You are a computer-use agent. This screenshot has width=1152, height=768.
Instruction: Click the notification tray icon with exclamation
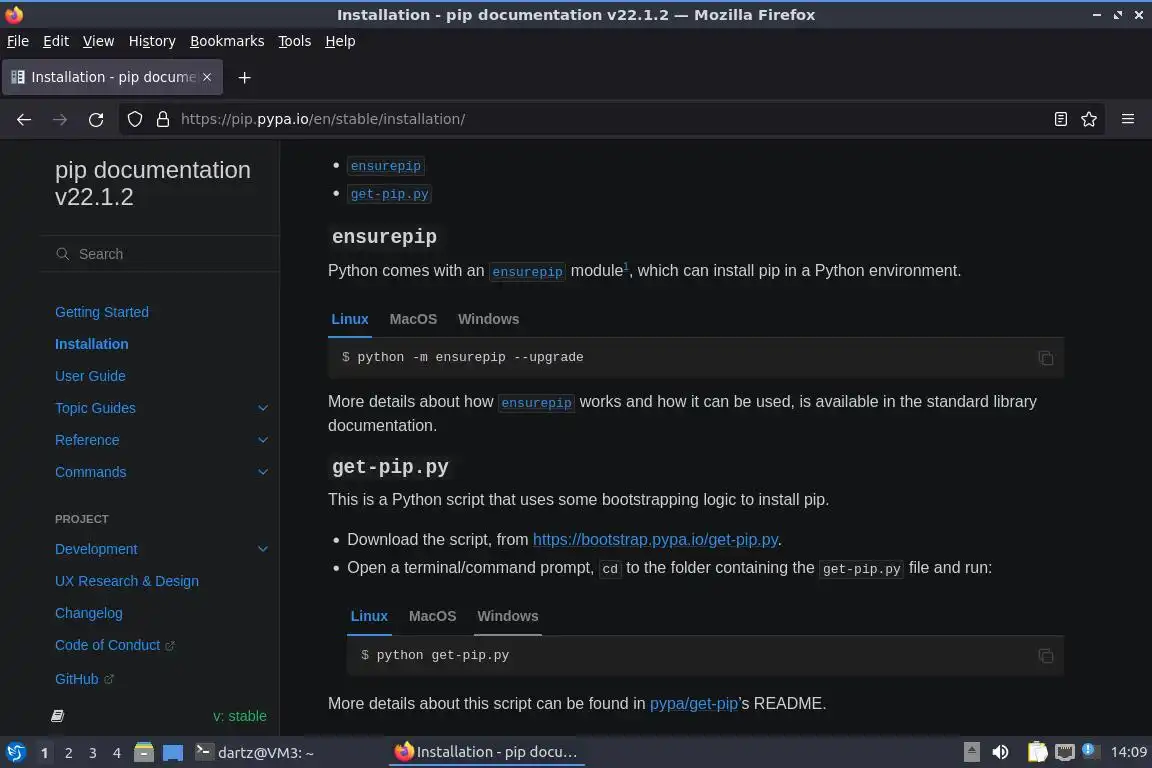[x=1090, y=751]
